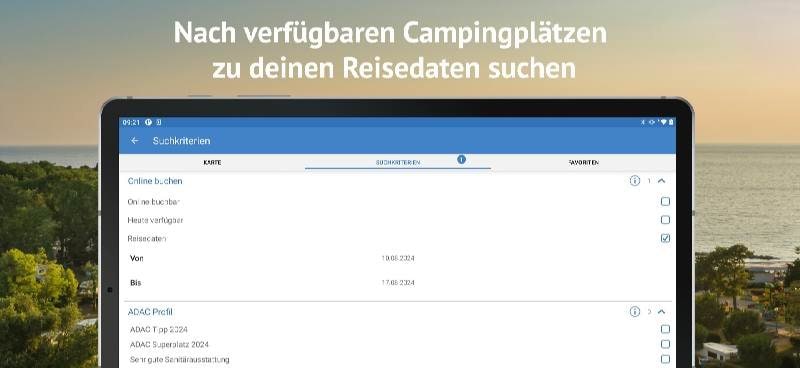
Task: Click the ADAC Superplatz 2024 label
Action: pos(169,345)
